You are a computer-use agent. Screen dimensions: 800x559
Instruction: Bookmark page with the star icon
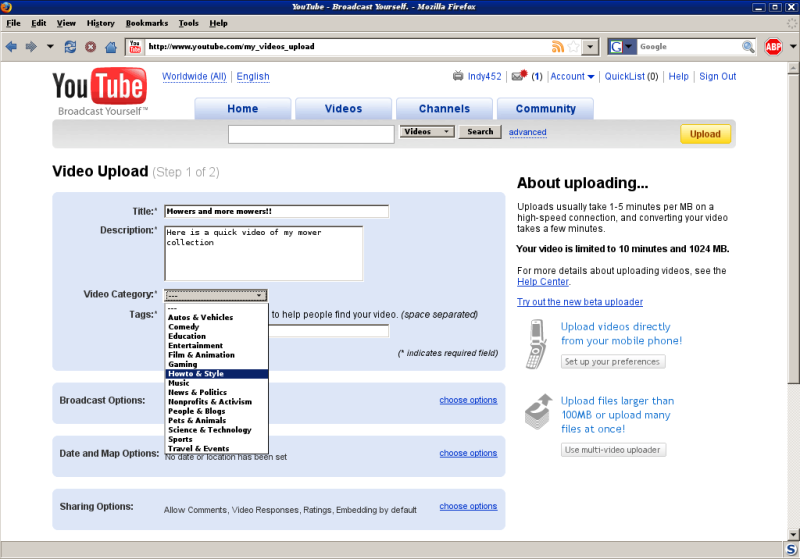573,47
